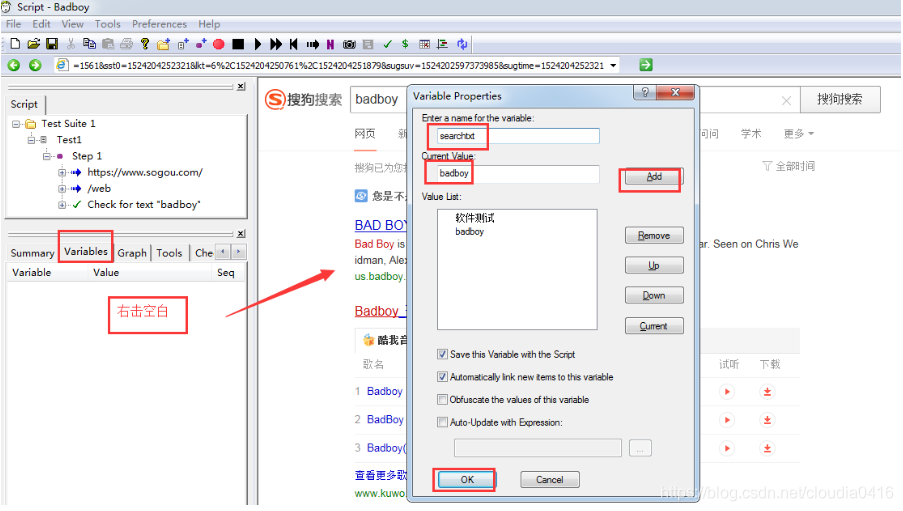Click the Current Value field containing badboy
This screenshot has width=903, height=511.
[517, 173]
